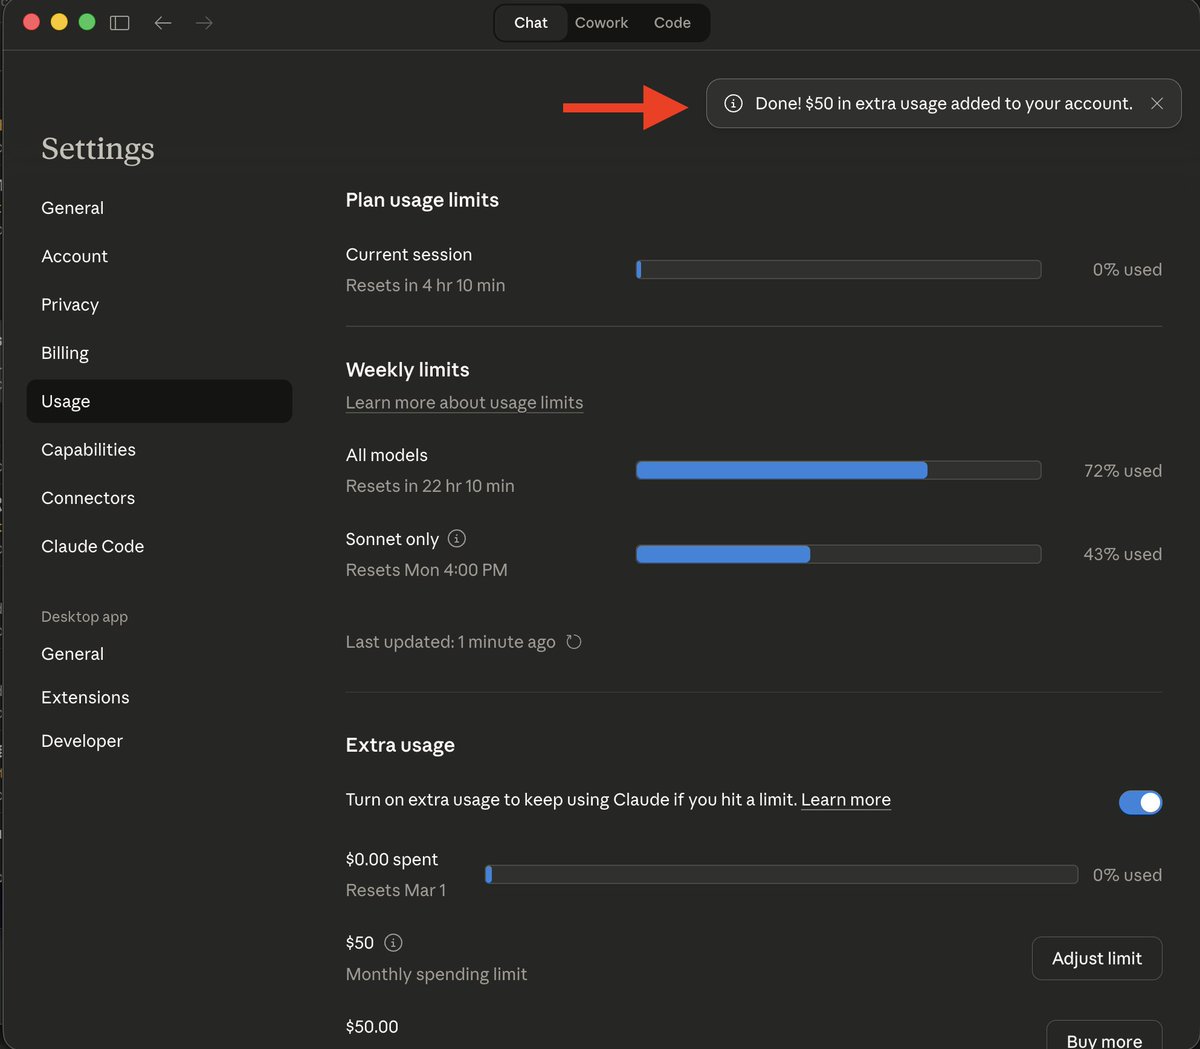The height and width of the screenshot is (1049, 1200).
Task: Click the info icon next to $50 limit
Action: coord(394,942)
